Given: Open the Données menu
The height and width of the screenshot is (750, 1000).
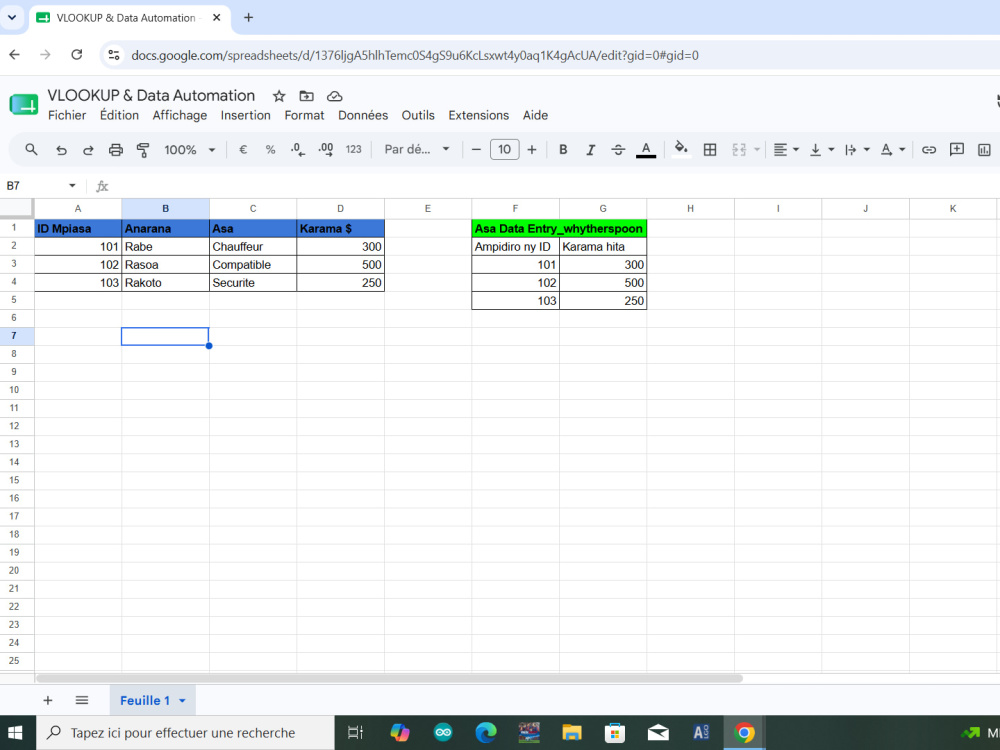Looking at the screenshot, I should pos(363,115).
